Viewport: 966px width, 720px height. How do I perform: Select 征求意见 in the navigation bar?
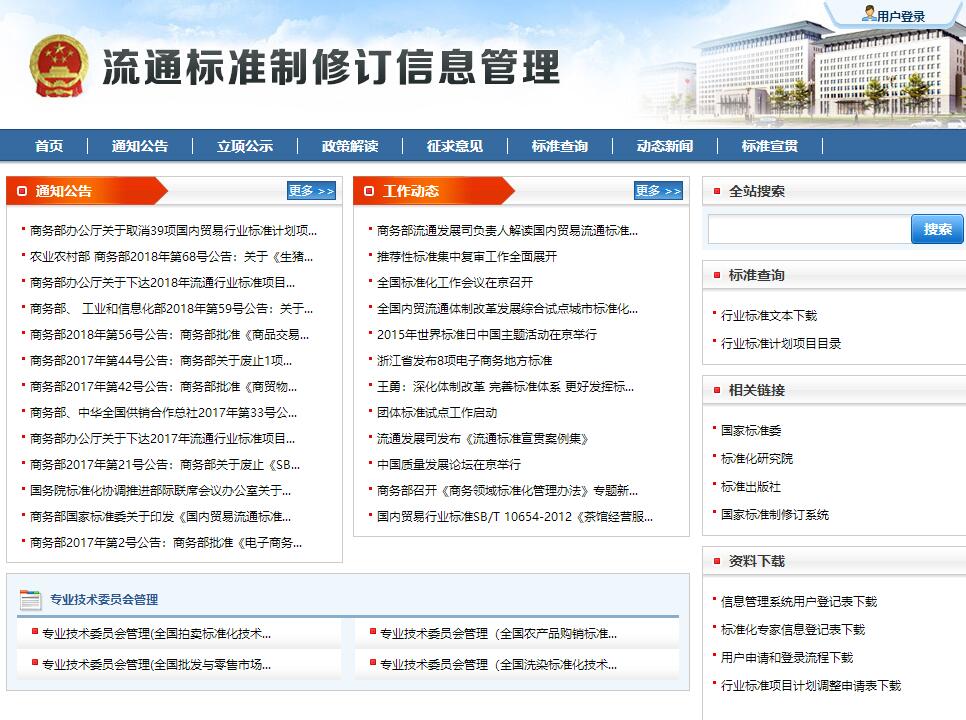coord(454,146)
